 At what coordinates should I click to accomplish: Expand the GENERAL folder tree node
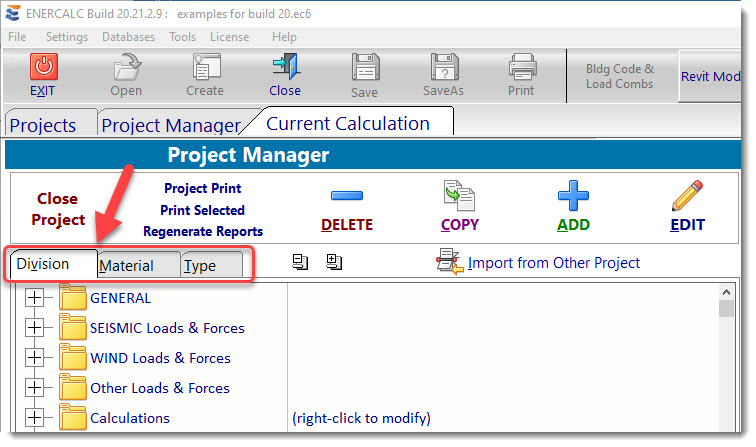pos(35,298)
